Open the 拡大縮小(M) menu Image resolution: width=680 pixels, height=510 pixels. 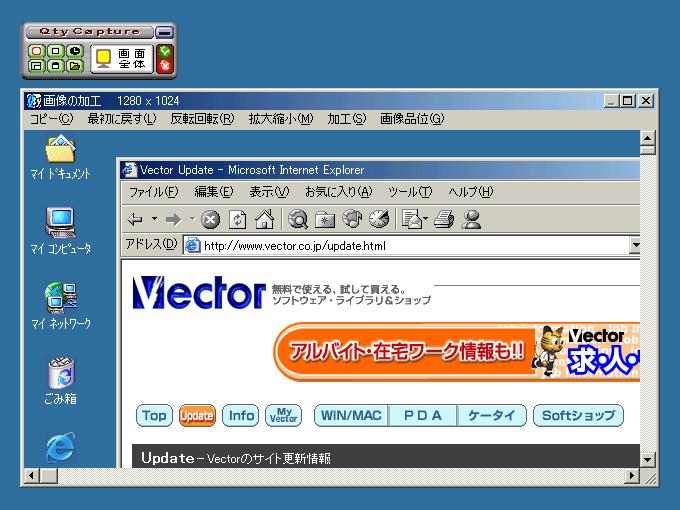pyautogui.click(x=281, y=119)
